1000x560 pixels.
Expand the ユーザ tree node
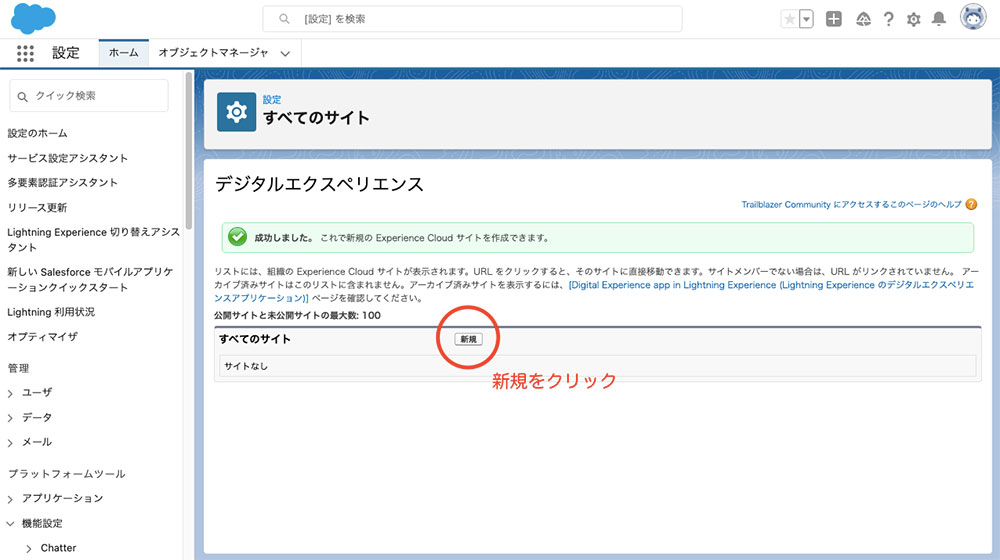click(10, 394)
